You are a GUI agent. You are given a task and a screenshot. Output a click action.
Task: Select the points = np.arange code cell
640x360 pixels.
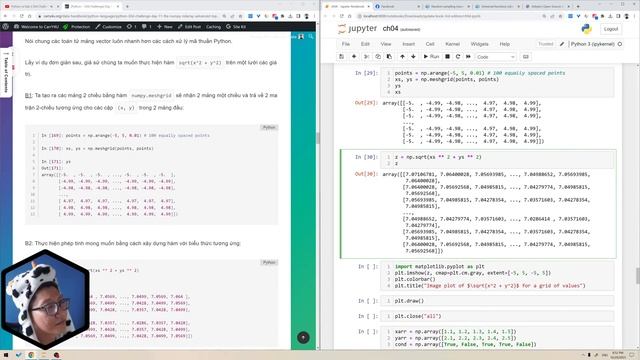click(x=497, y=82)
